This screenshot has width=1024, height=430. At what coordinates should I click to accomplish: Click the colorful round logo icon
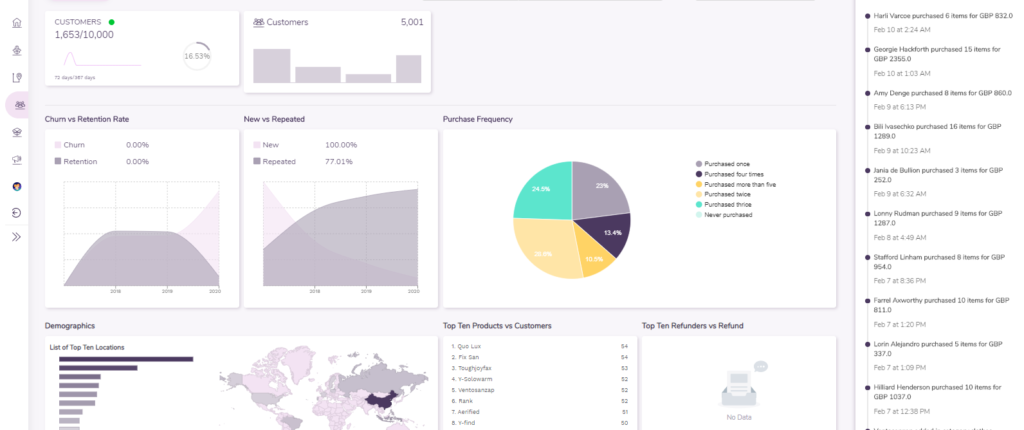pyautogui.click(x=17, y=185)
